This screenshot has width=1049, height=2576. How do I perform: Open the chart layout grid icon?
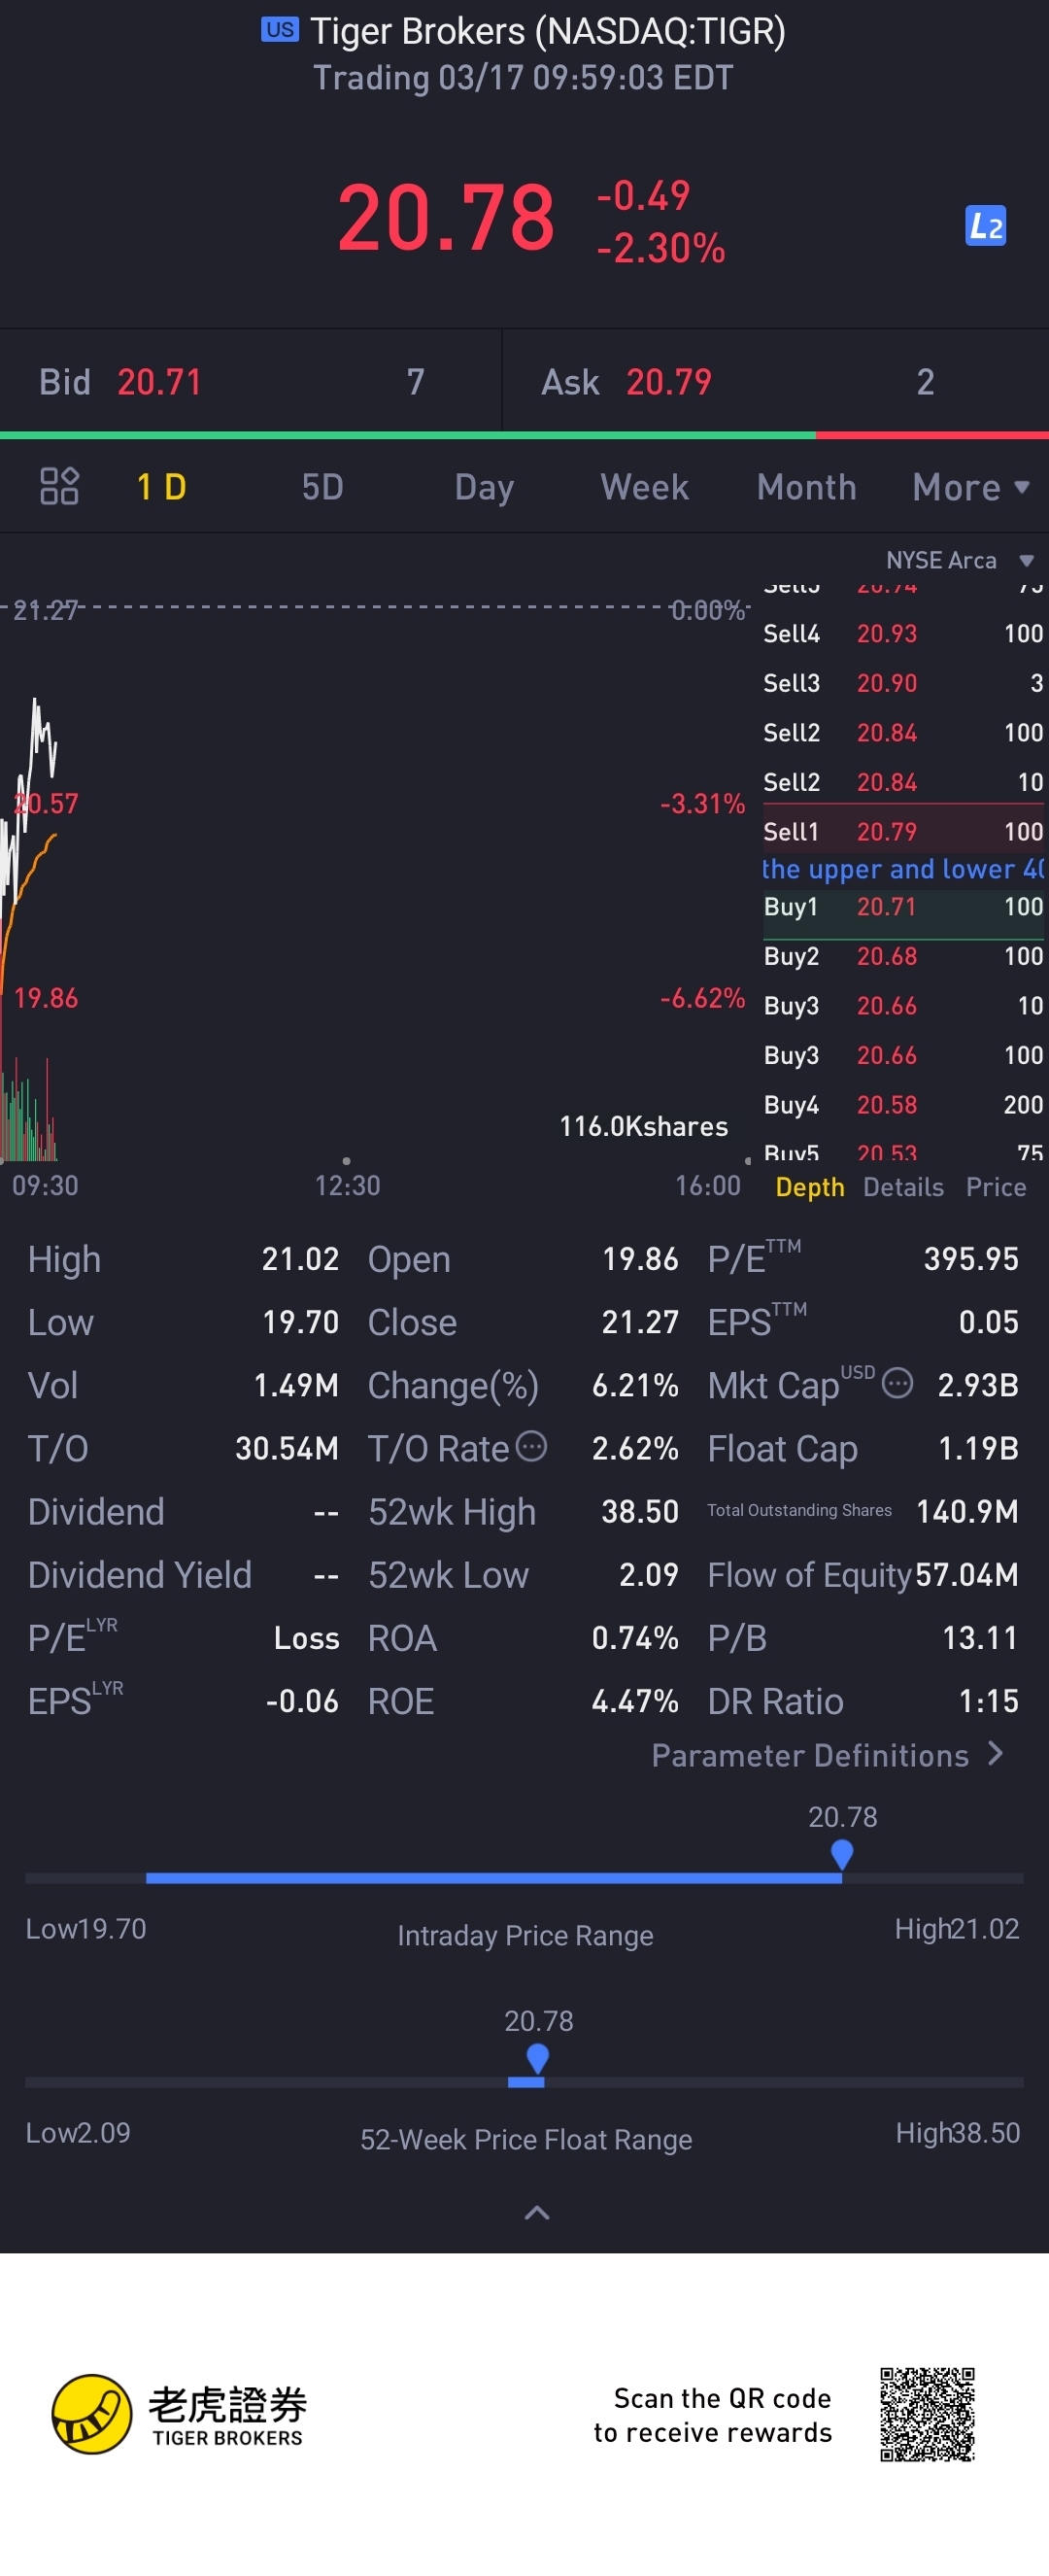(59, 487)
